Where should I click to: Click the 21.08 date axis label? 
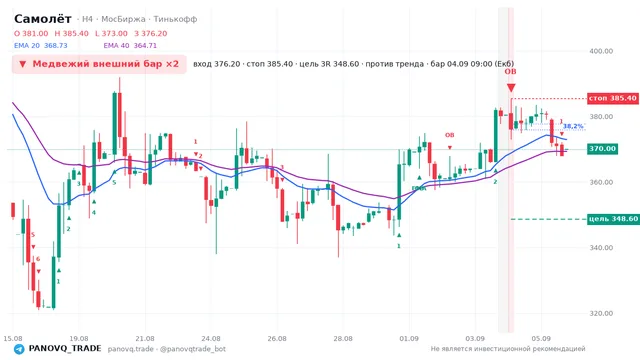[x=145, y=338]
